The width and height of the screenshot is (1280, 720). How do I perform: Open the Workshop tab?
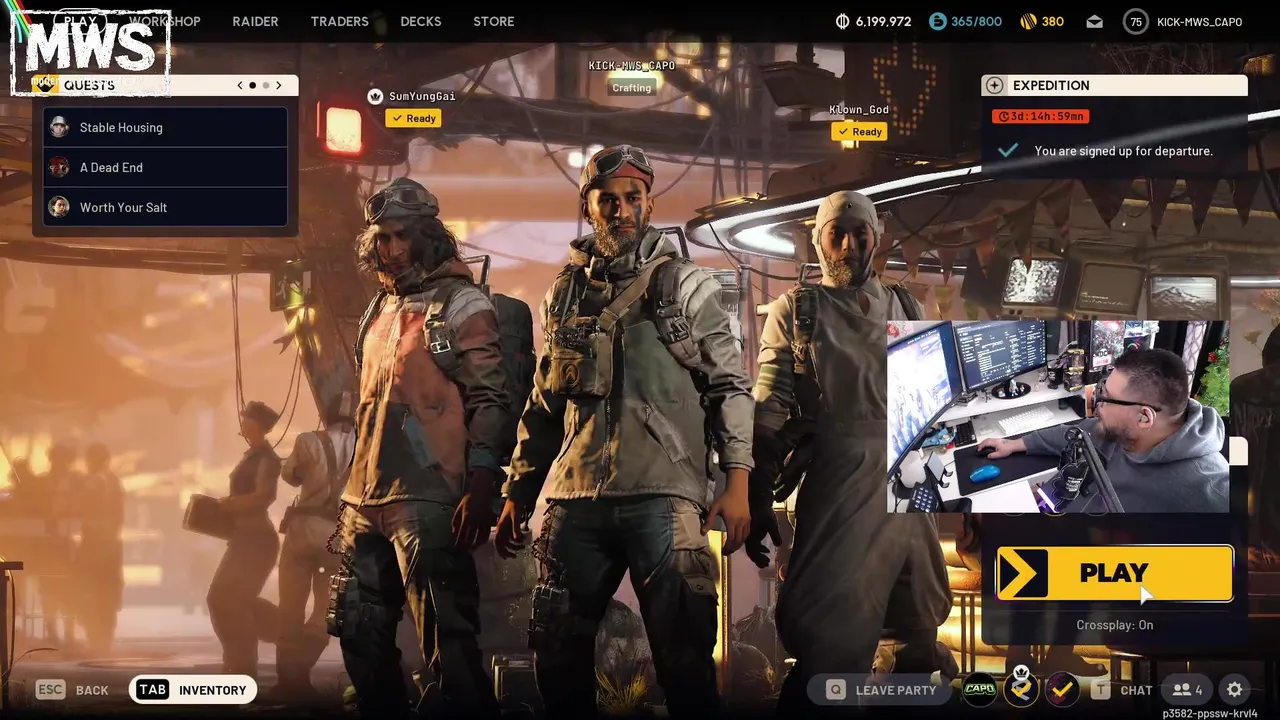164,21
